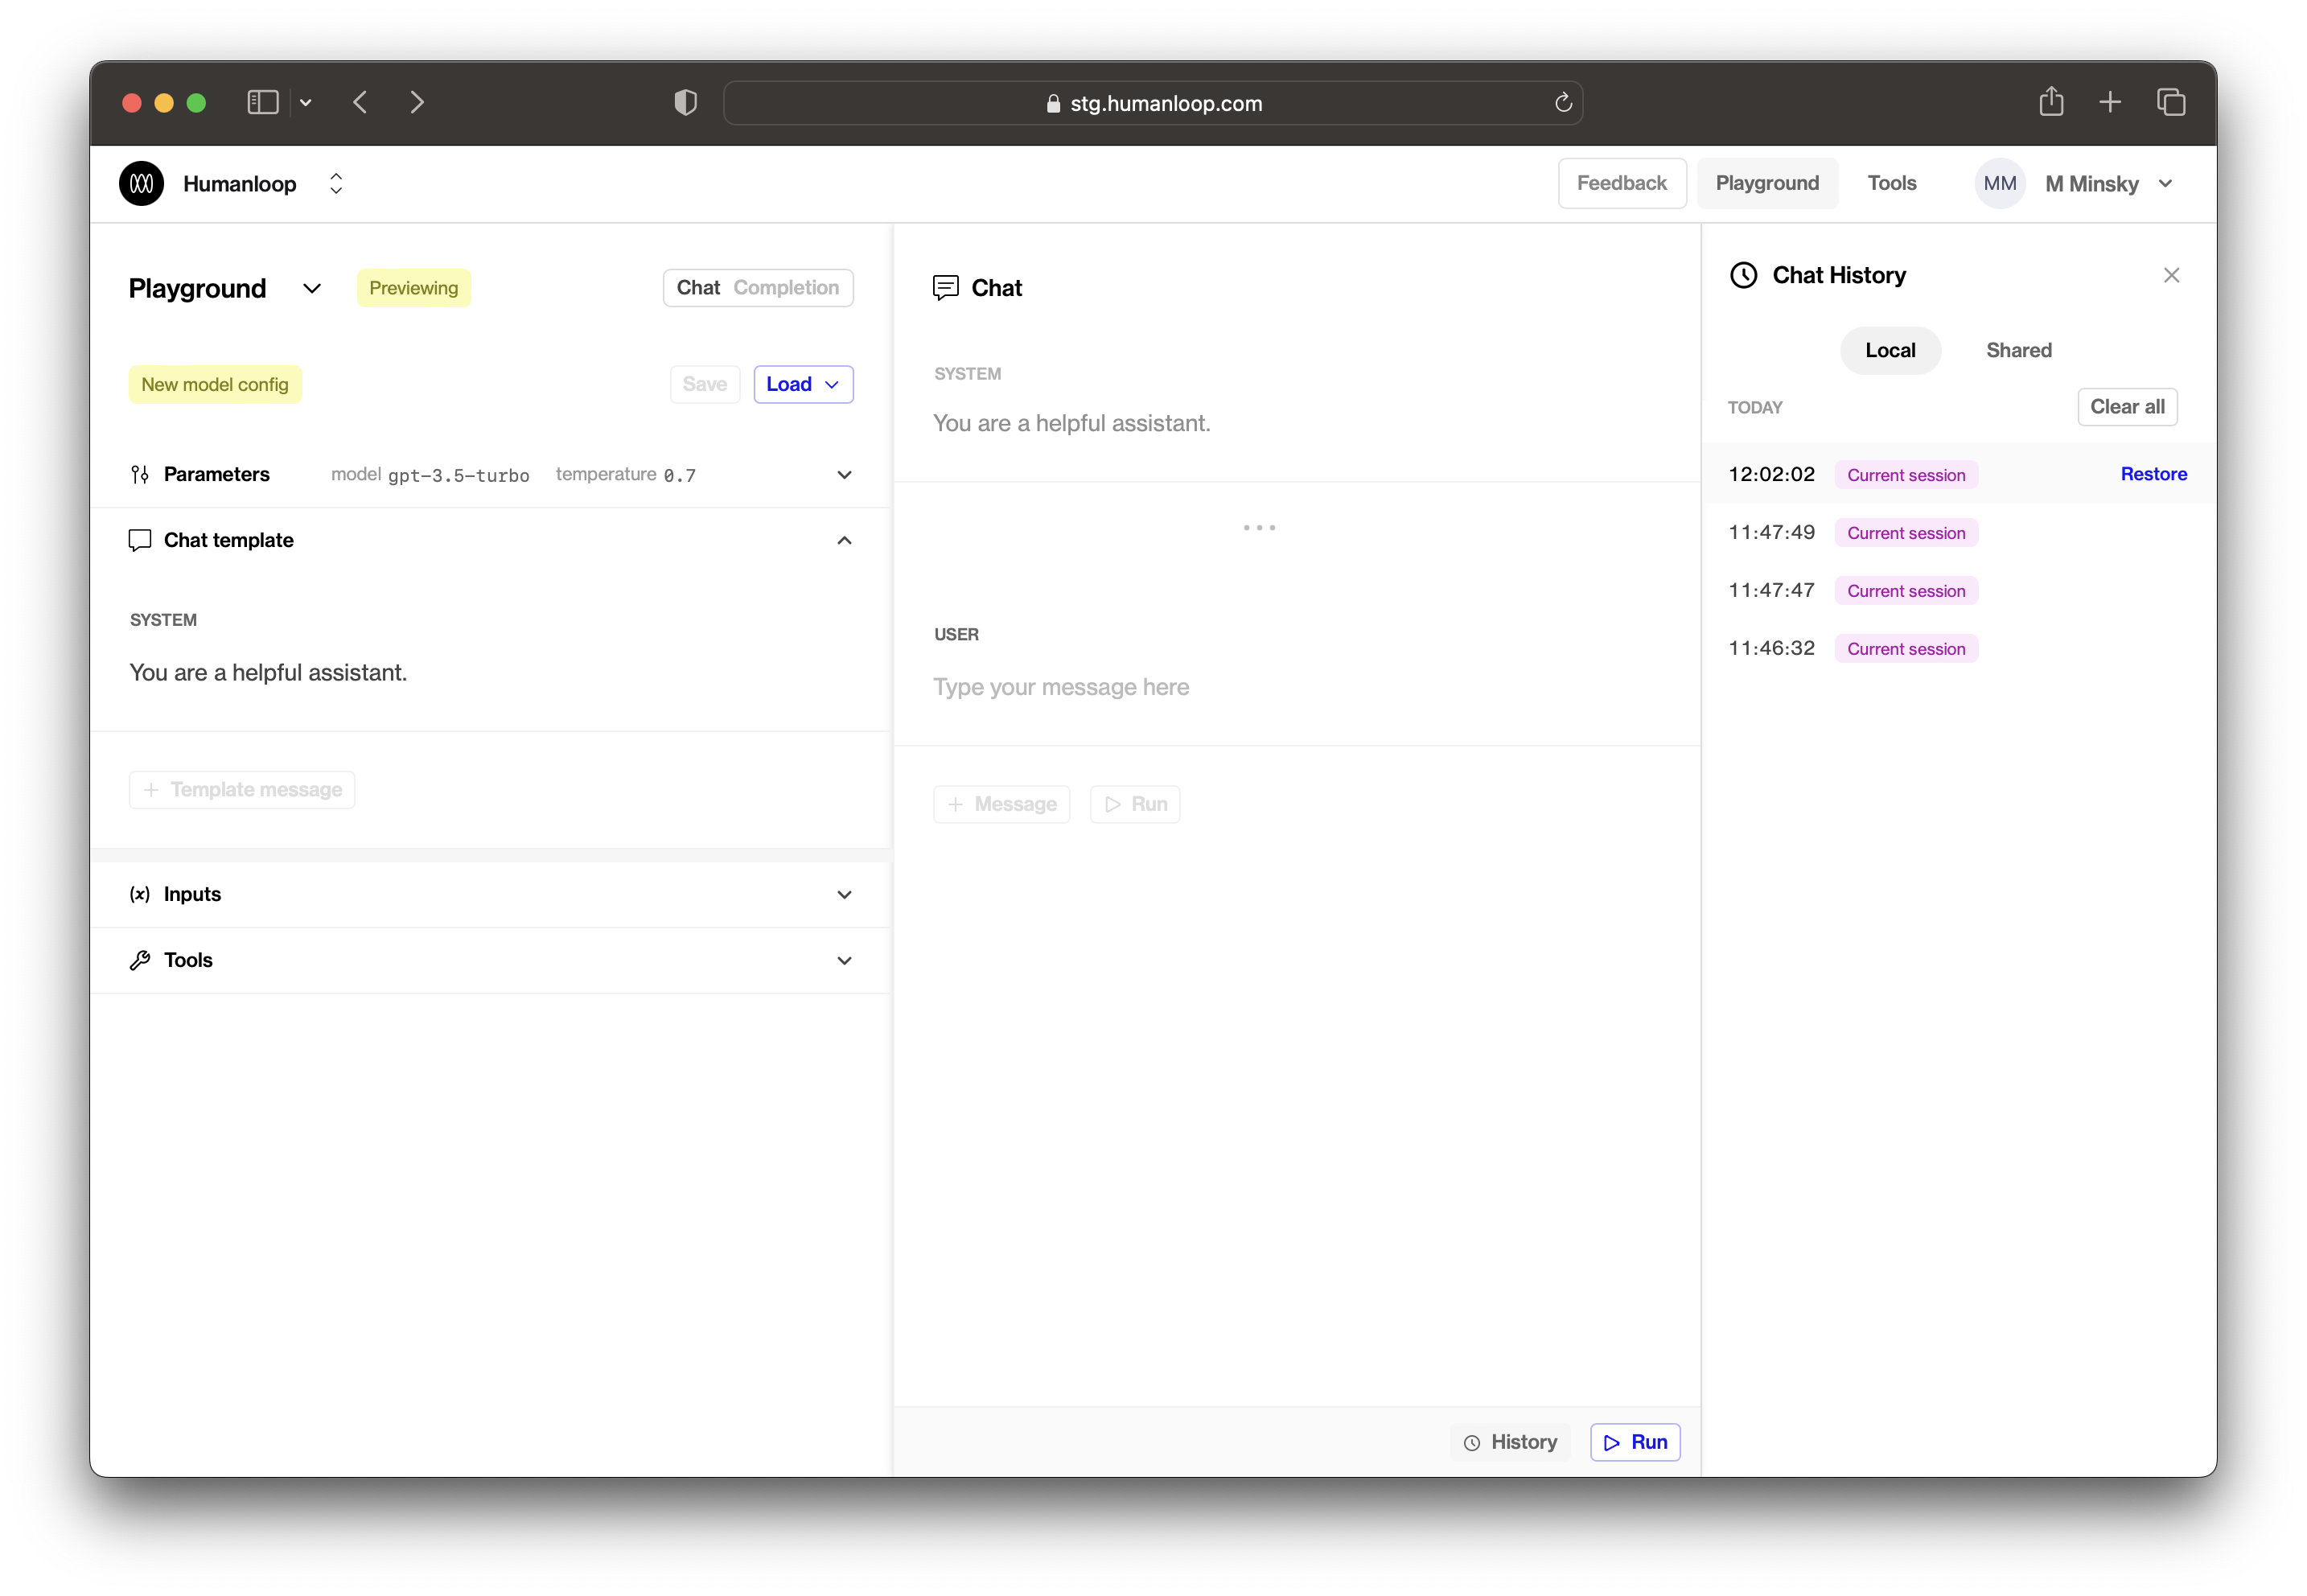Open a new Safari tab
2307x1596 pixels.
click(x=2110, y=103)
